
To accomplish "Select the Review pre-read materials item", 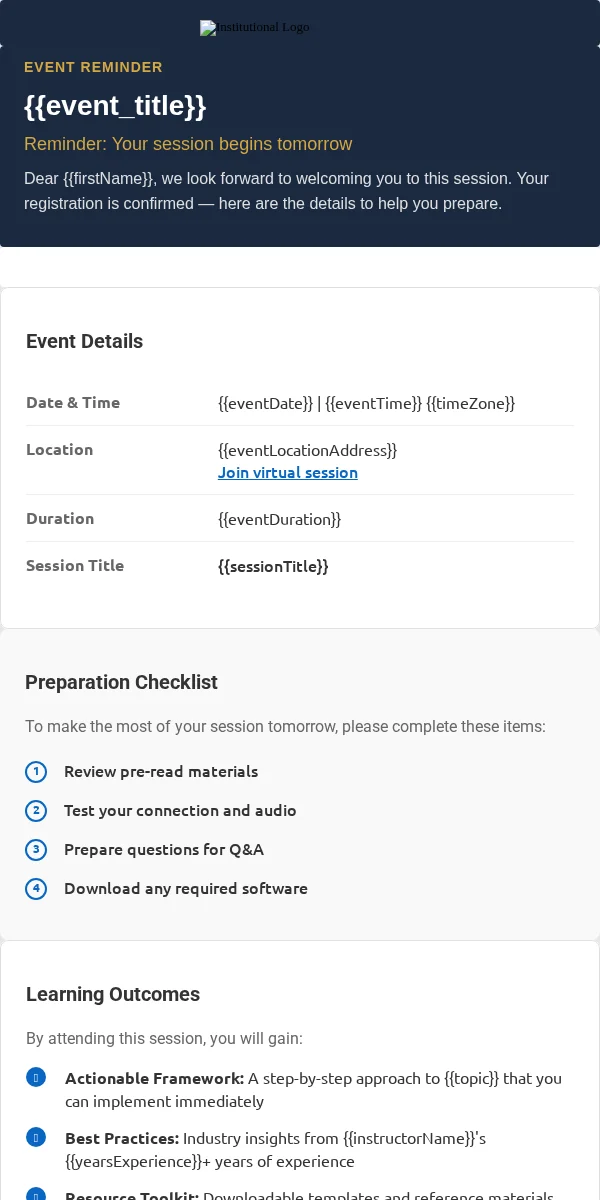I will pos(161,772).
